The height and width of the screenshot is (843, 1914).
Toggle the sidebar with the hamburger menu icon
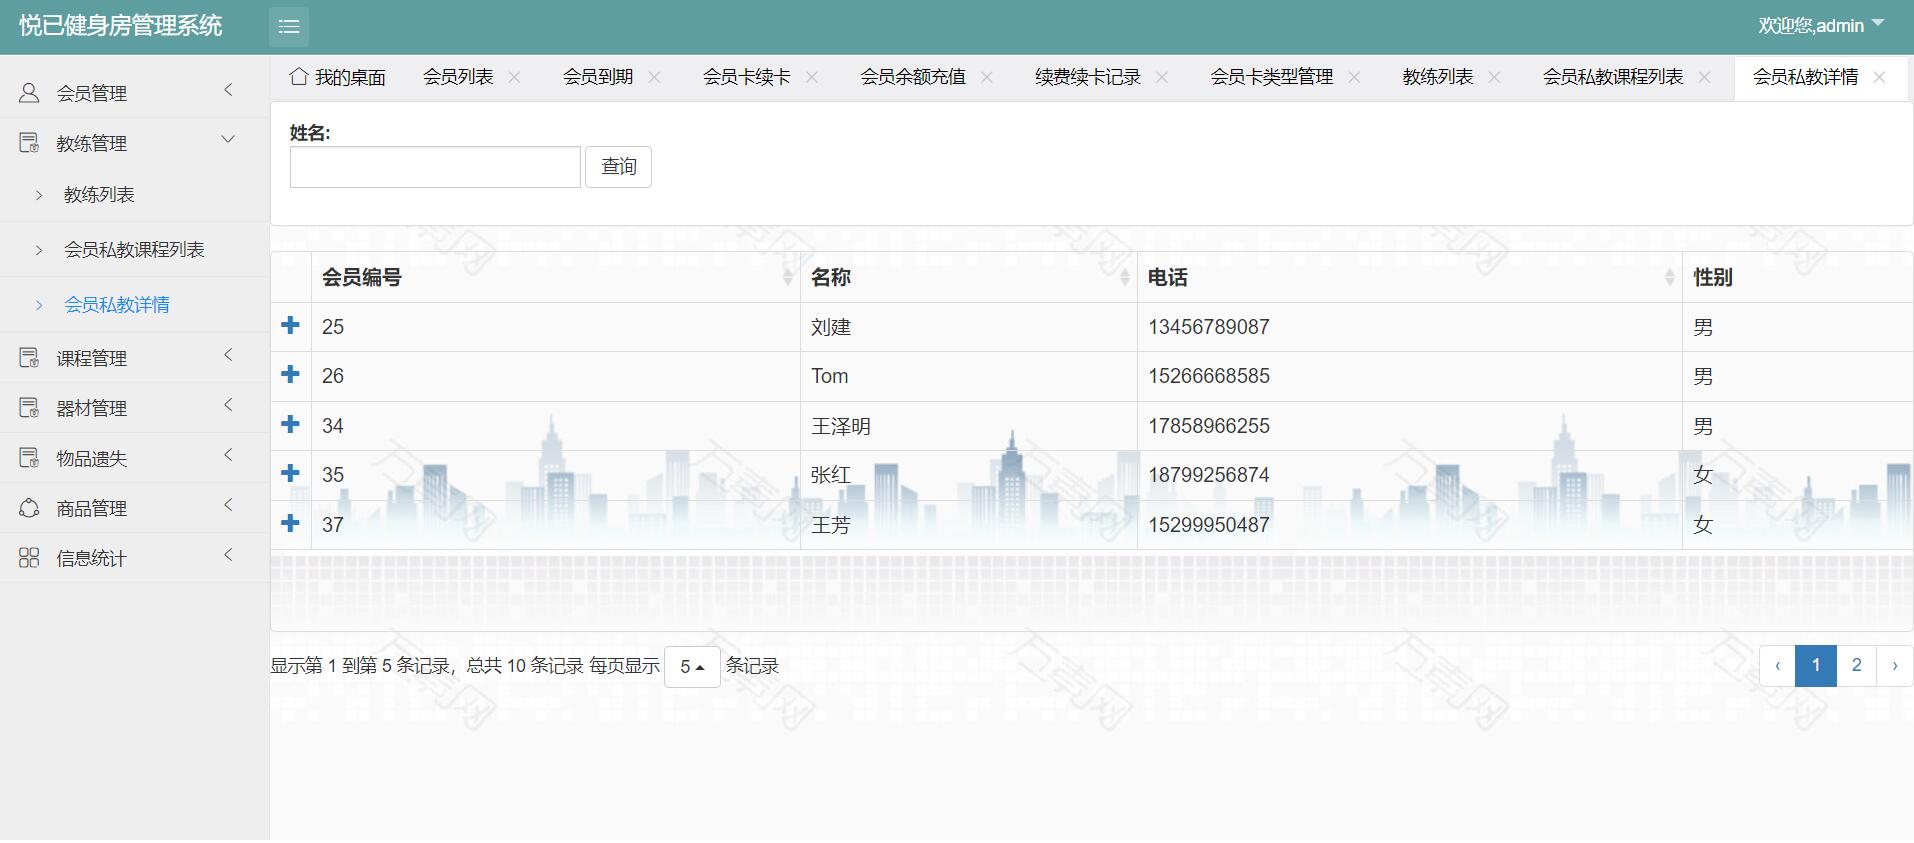tap(289, 27)
